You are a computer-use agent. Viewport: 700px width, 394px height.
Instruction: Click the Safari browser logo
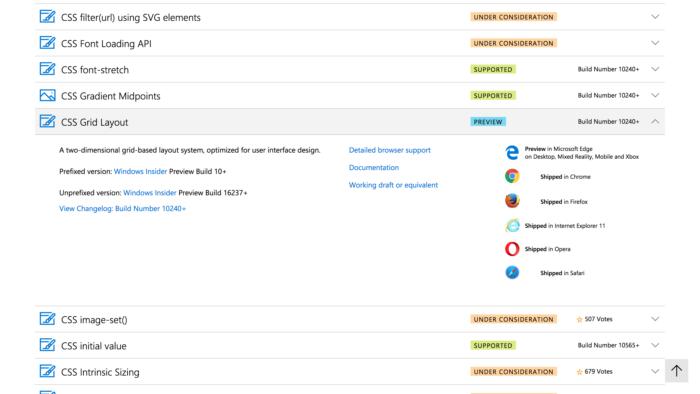(512, 272)
